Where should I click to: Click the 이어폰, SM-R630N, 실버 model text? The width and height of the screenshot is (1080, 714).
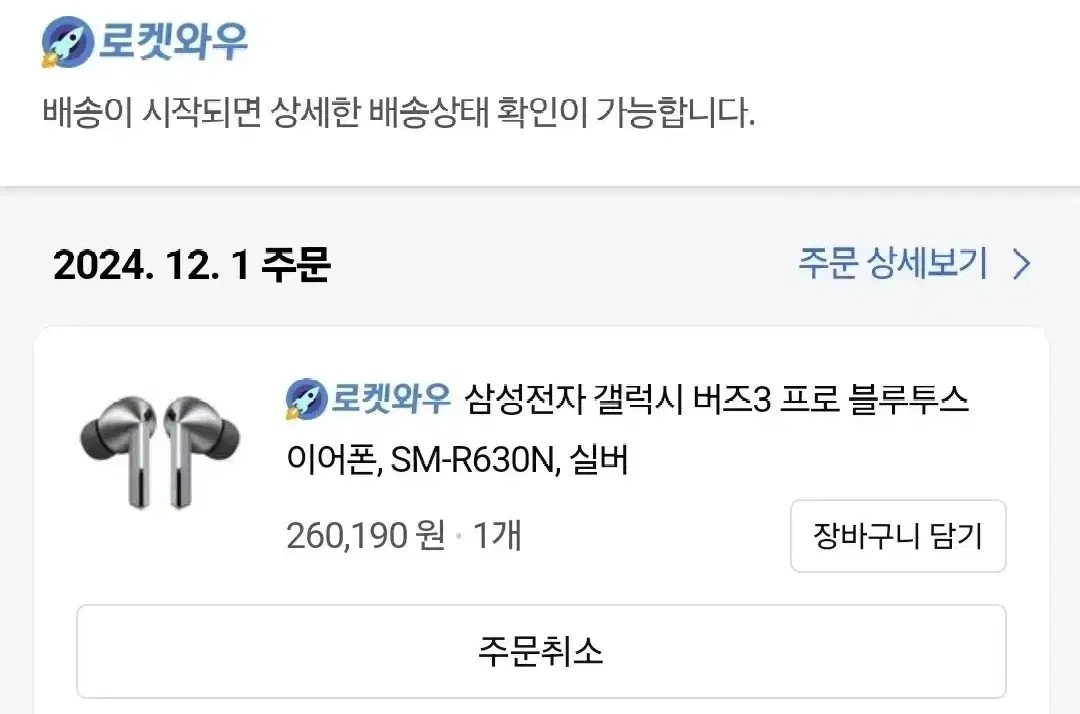[x=457, y=459]
